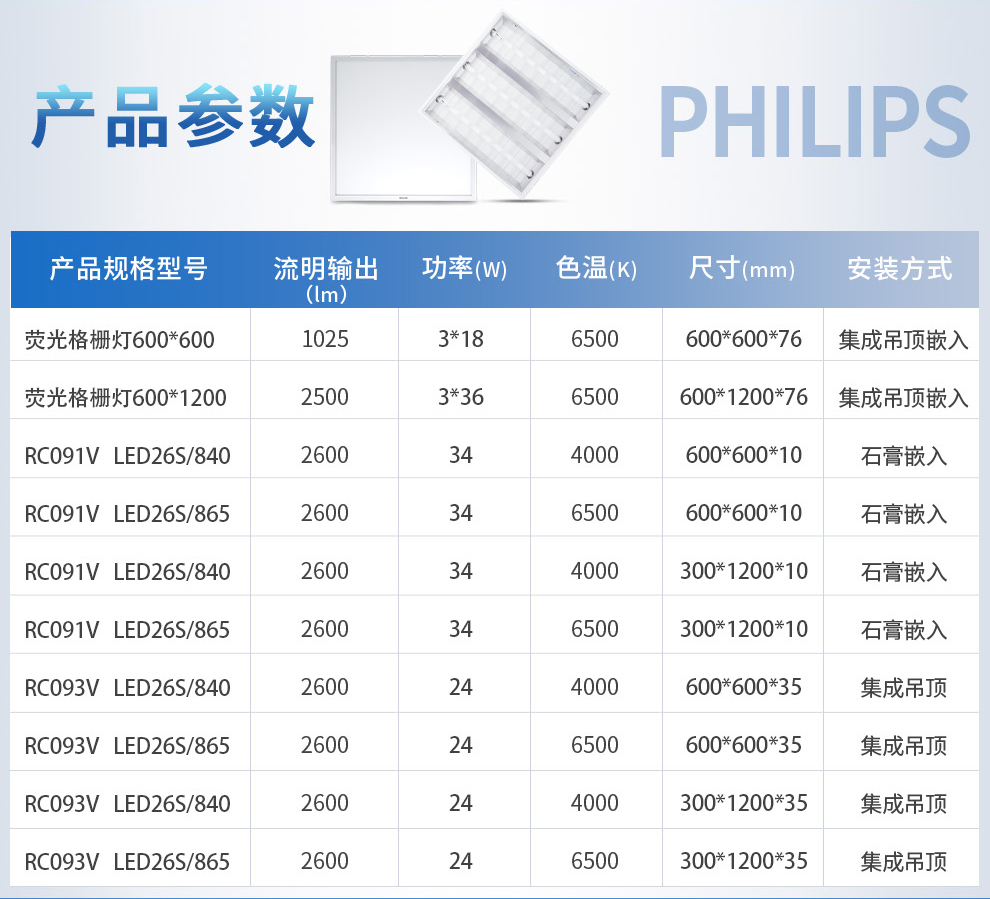This screenshot has height=899, width=990.
Task: Click RC093V LED26S/865 in the 300*1200*35 row
Action: pos(127,862)
